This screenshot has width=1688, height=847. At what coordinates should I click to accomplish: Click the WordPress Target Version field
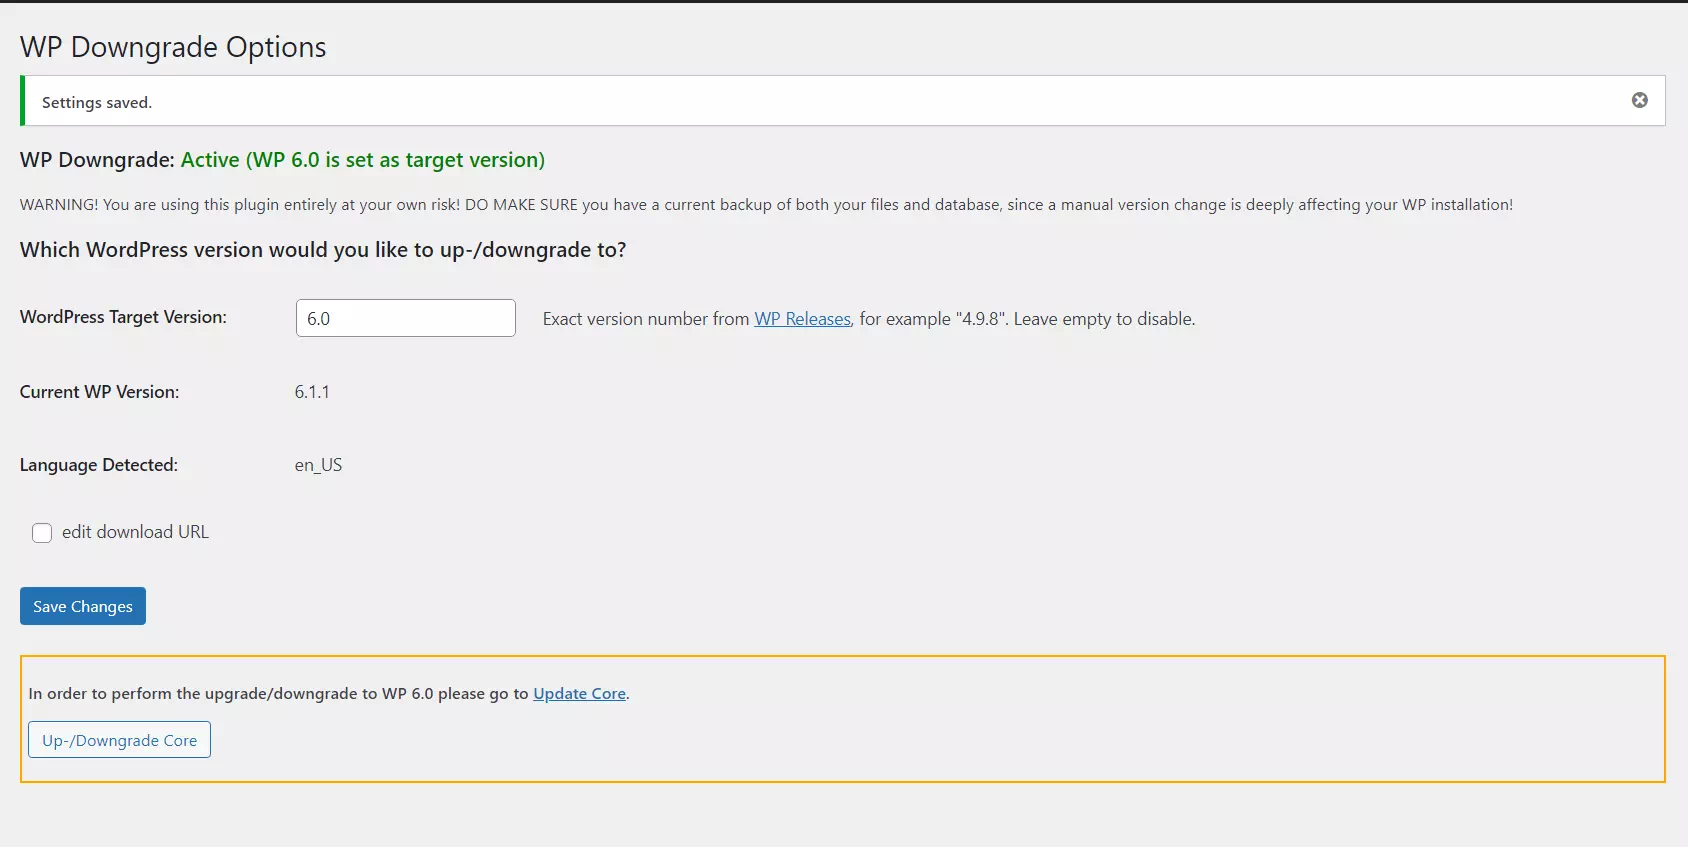406,318
